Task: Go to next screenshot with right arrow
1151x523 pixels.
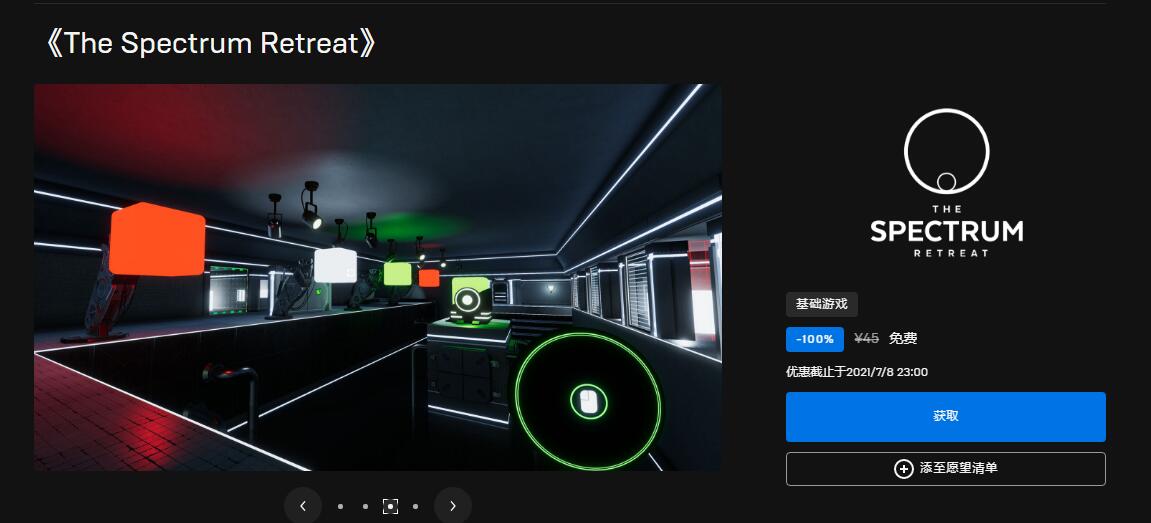Action: click(x=452, y=505)
